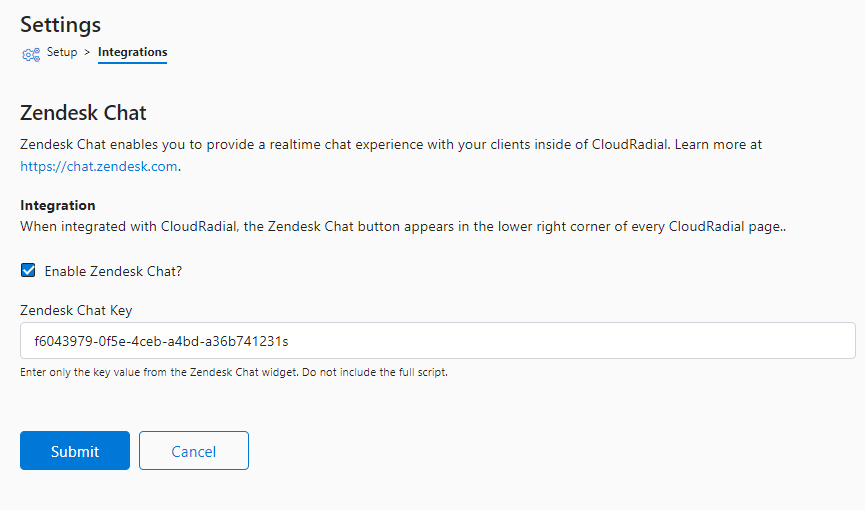Image resolution: width=865 pixels, height=510 pixels.
Task: Cancel the Zendesk Chat changes
Action: coord(194,450)
